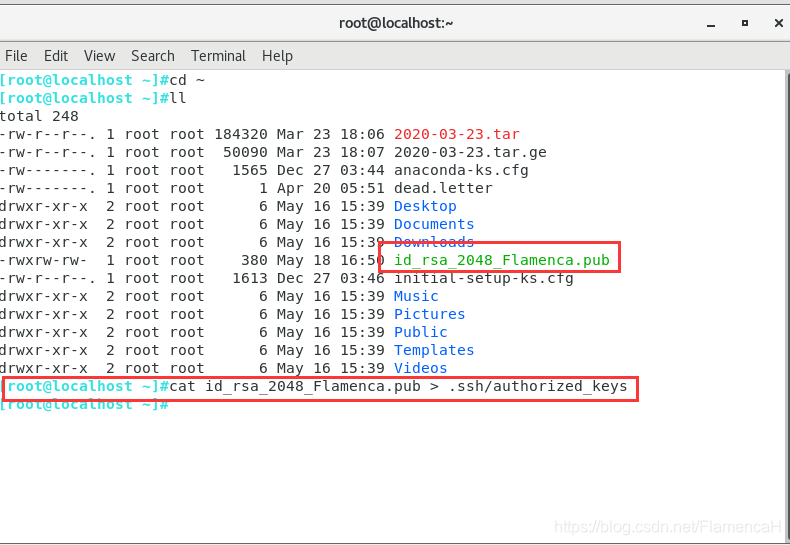The height and width of the screenshot is (545, 790).
Task: Click the 2020-03-23.tar file name
Action: [456, 134]
